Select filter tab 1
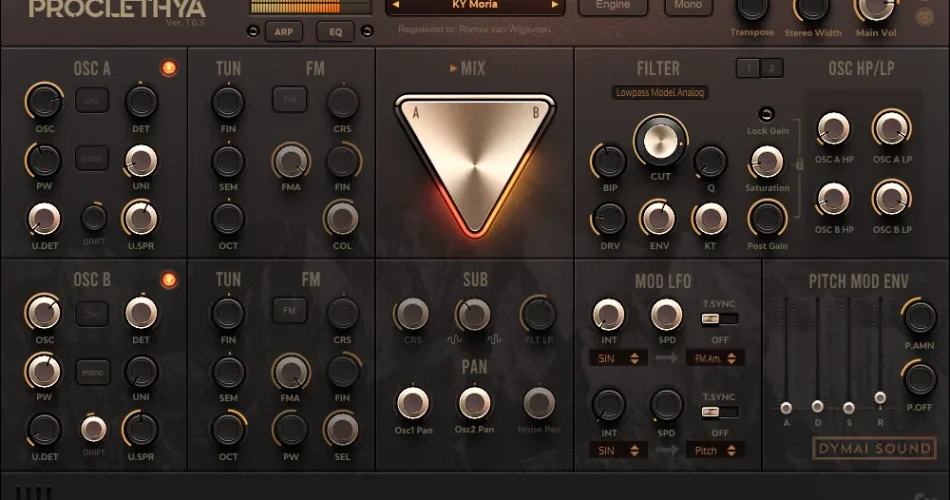 (x=748, y=68)
